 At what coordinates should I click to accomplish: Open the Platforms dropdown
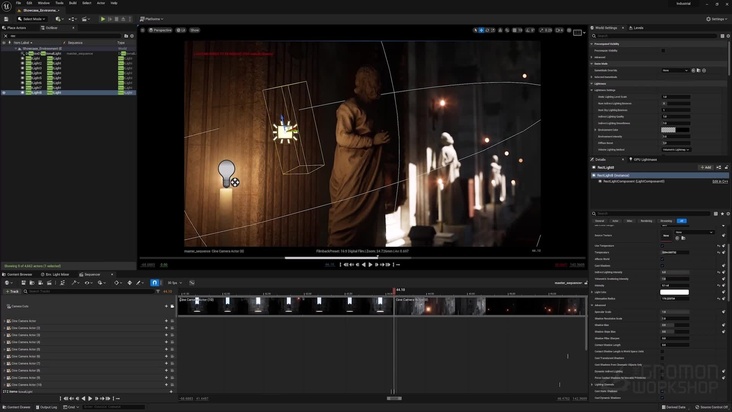[152, 19]
